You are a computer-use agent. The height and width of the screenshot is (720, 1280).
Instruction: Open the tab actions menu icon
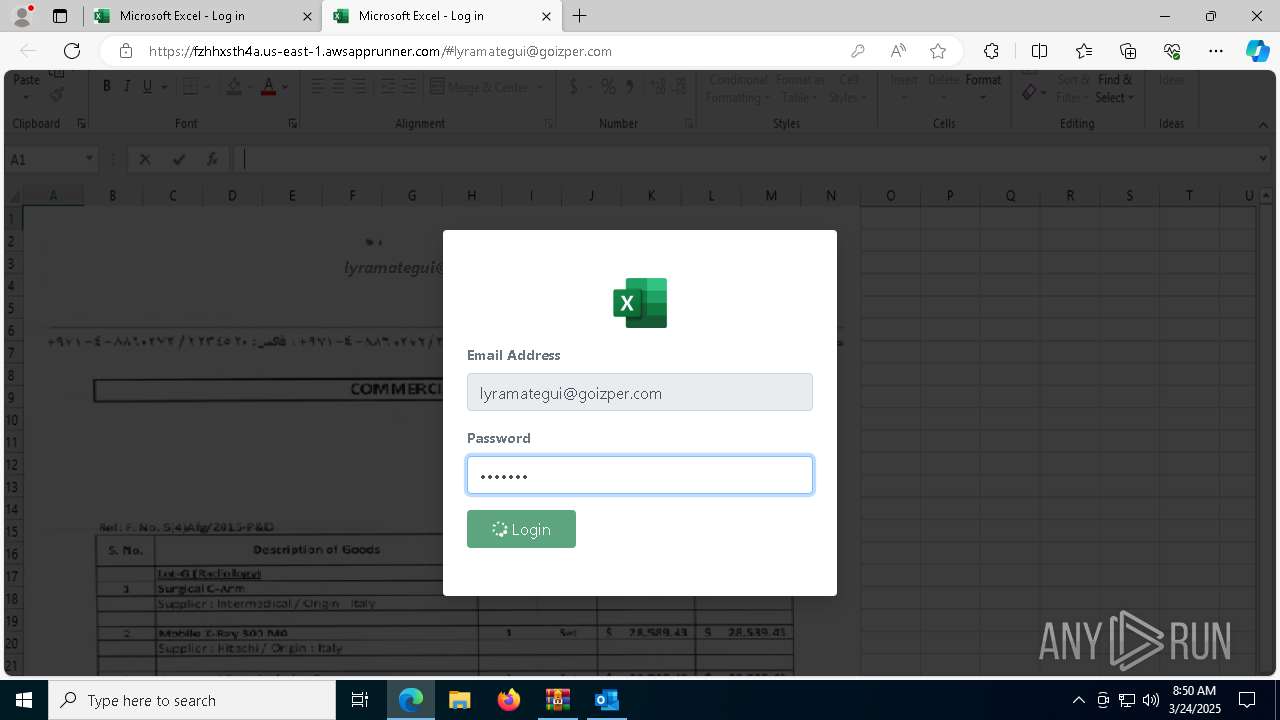(60, 16)
